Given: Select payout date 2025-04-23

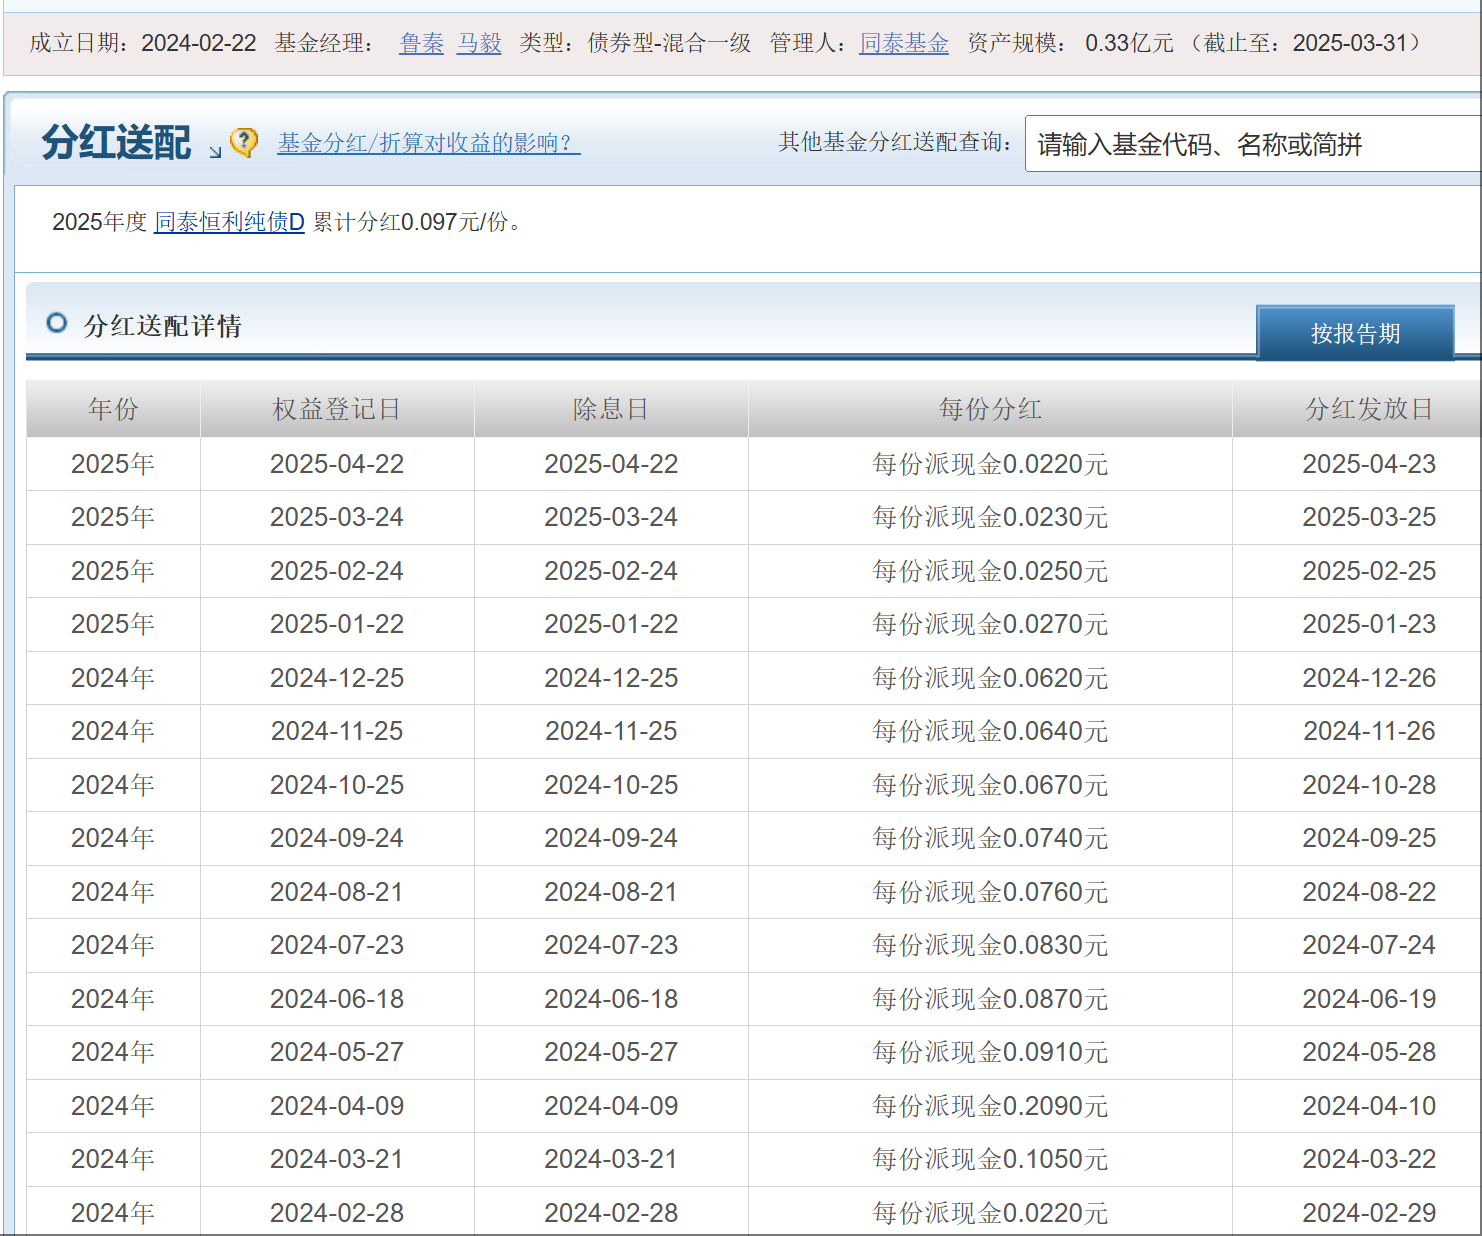Looking at the screenshot, I should click(x=1369, y=464).
